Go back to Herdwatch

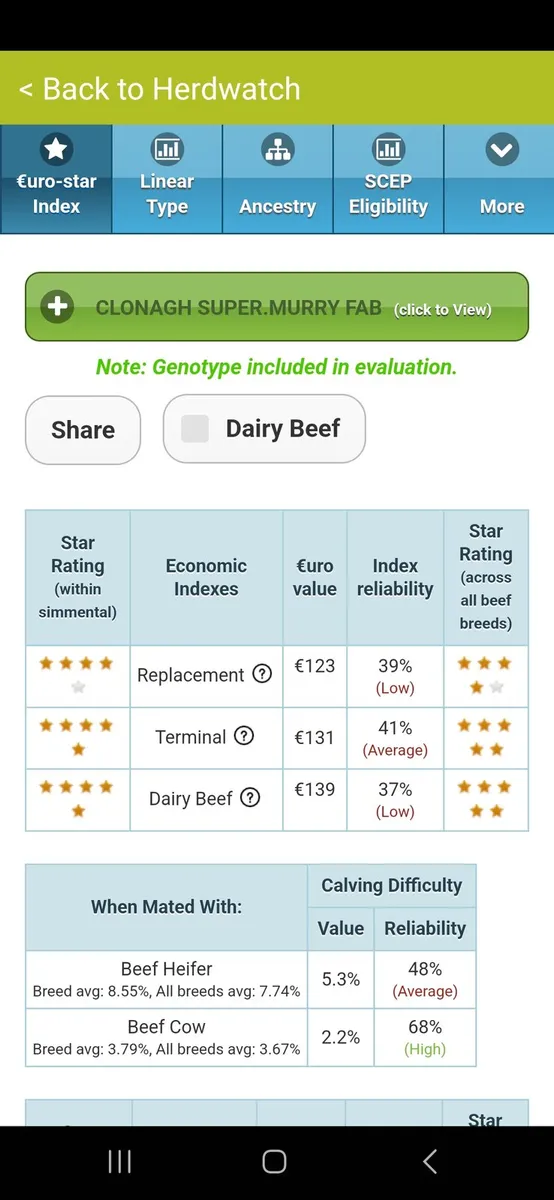click(x=160, y=88)
